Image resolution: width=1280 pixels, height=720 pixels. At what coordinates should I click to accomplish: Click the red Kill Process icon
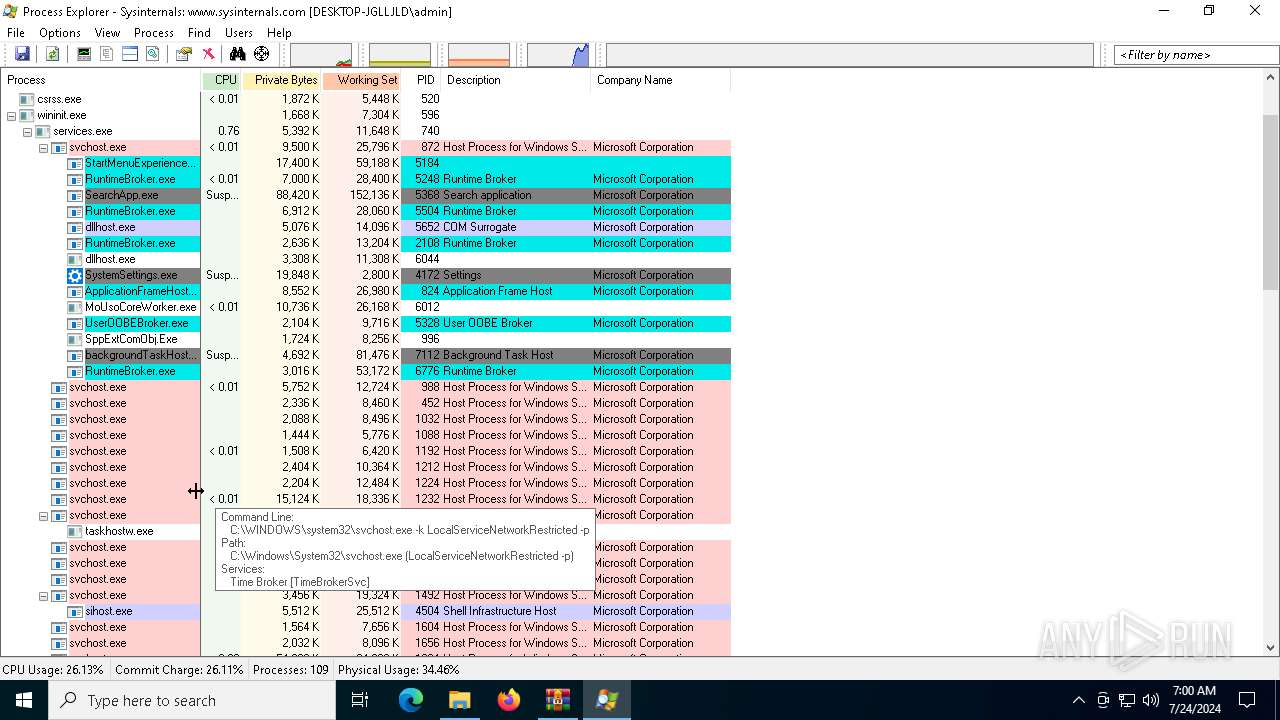(208, 54)
